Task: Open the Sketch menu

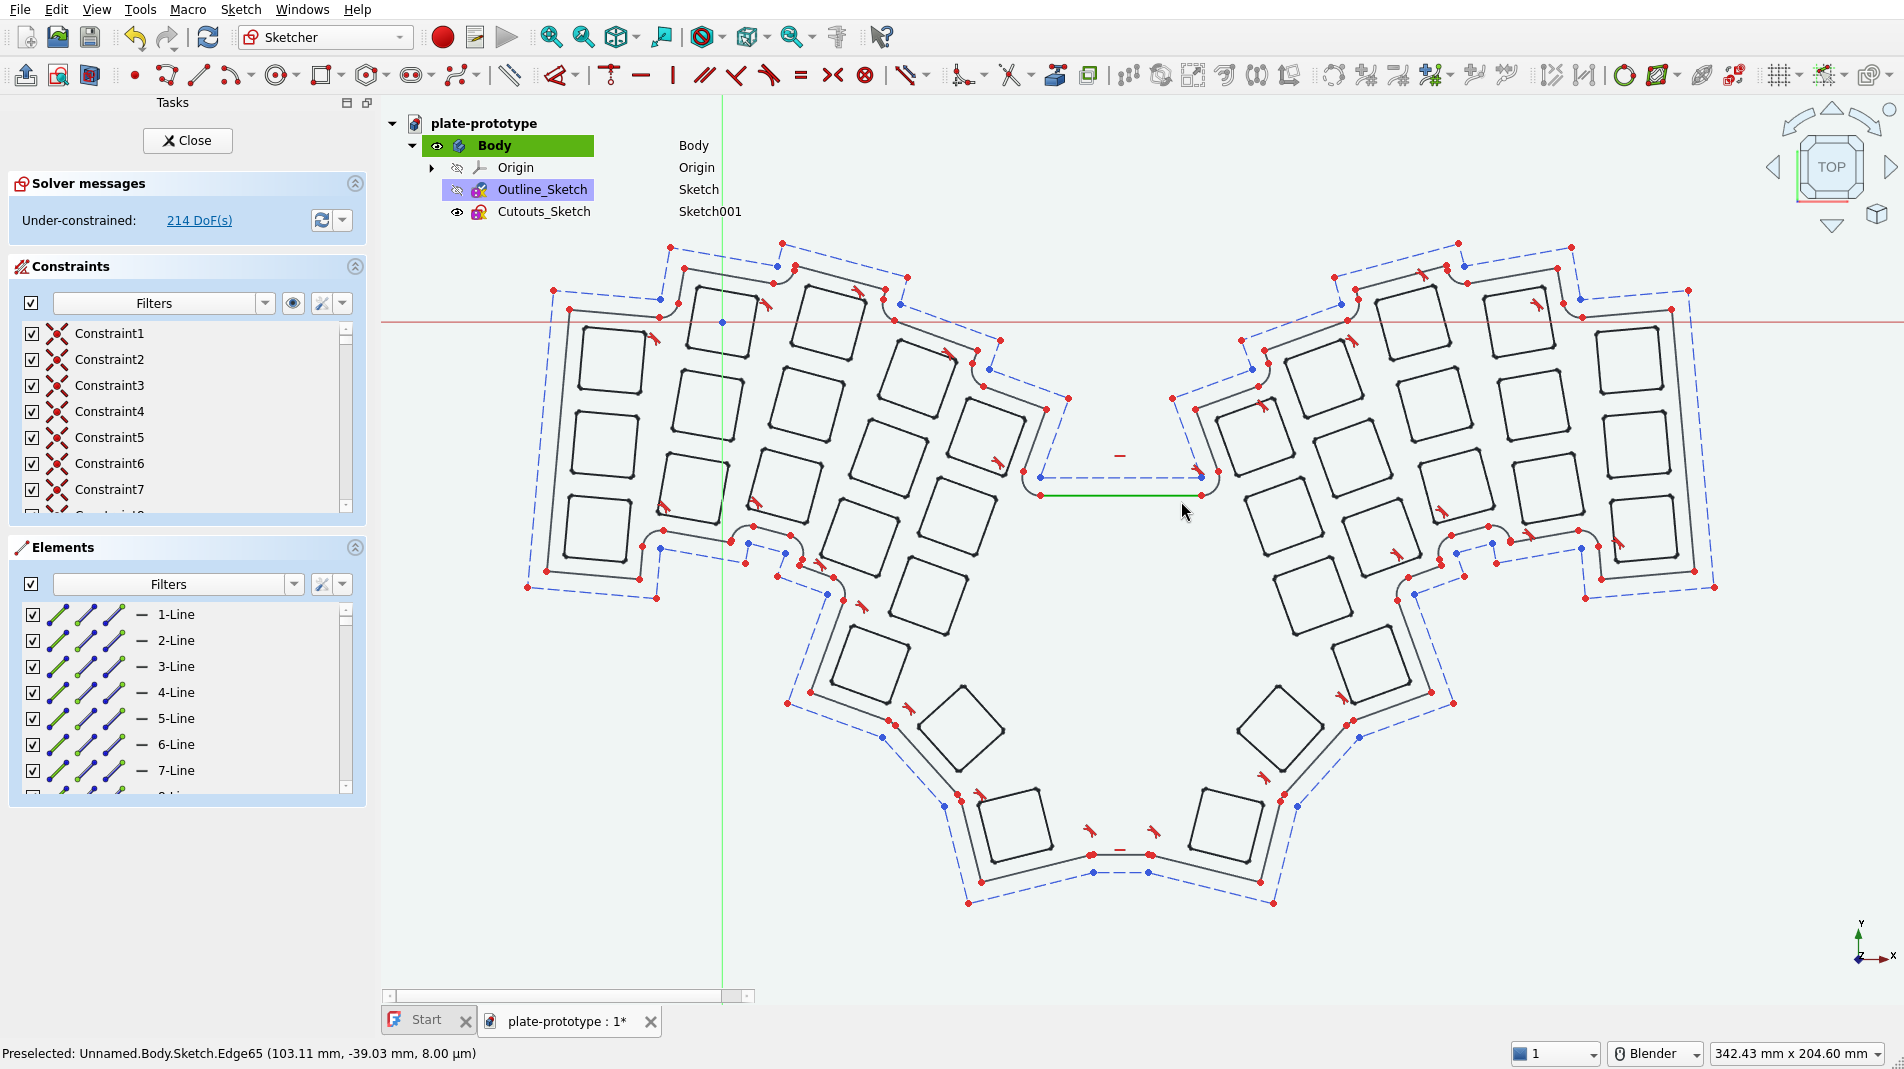Action: [x=240, y=9]
